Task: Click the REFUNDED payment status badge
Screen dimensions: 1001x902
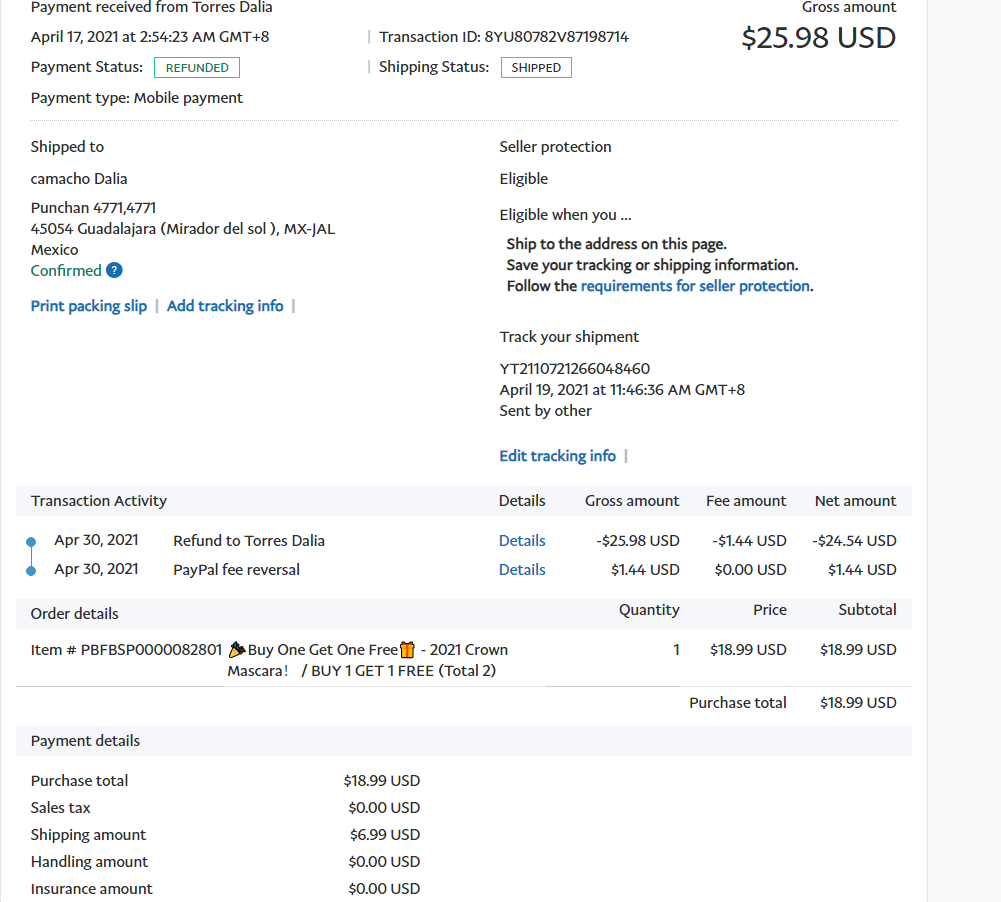Action: coord(196,68)
